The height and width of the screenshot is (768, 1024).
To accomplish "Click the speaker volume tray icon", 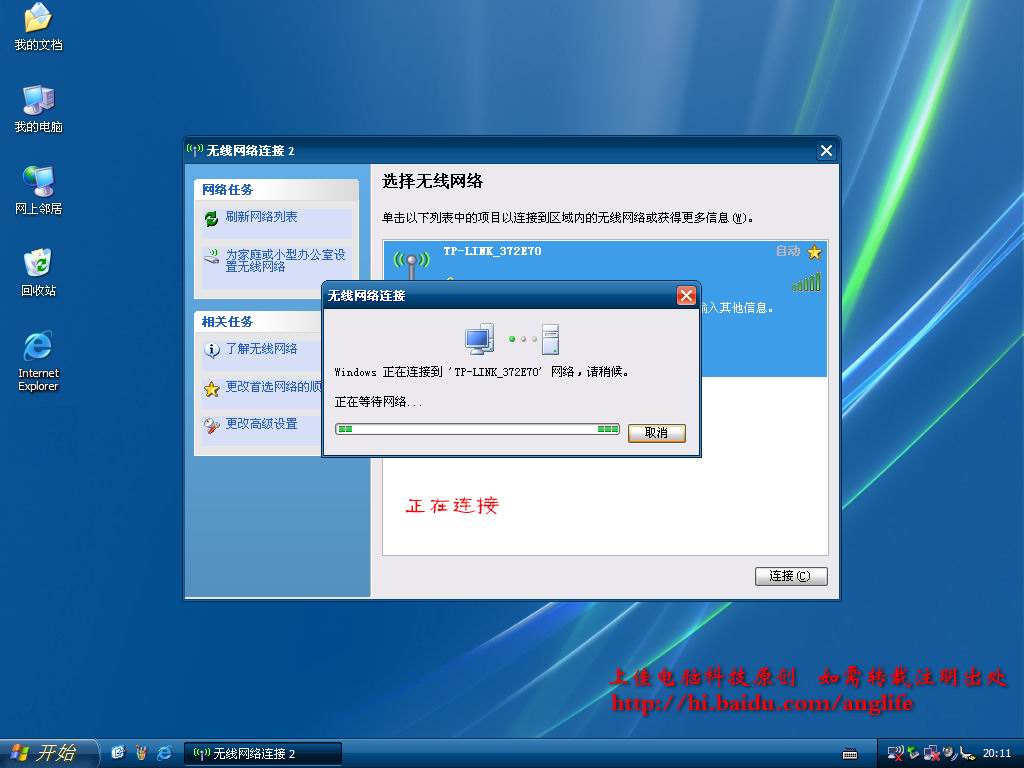I will pos(949,753).
